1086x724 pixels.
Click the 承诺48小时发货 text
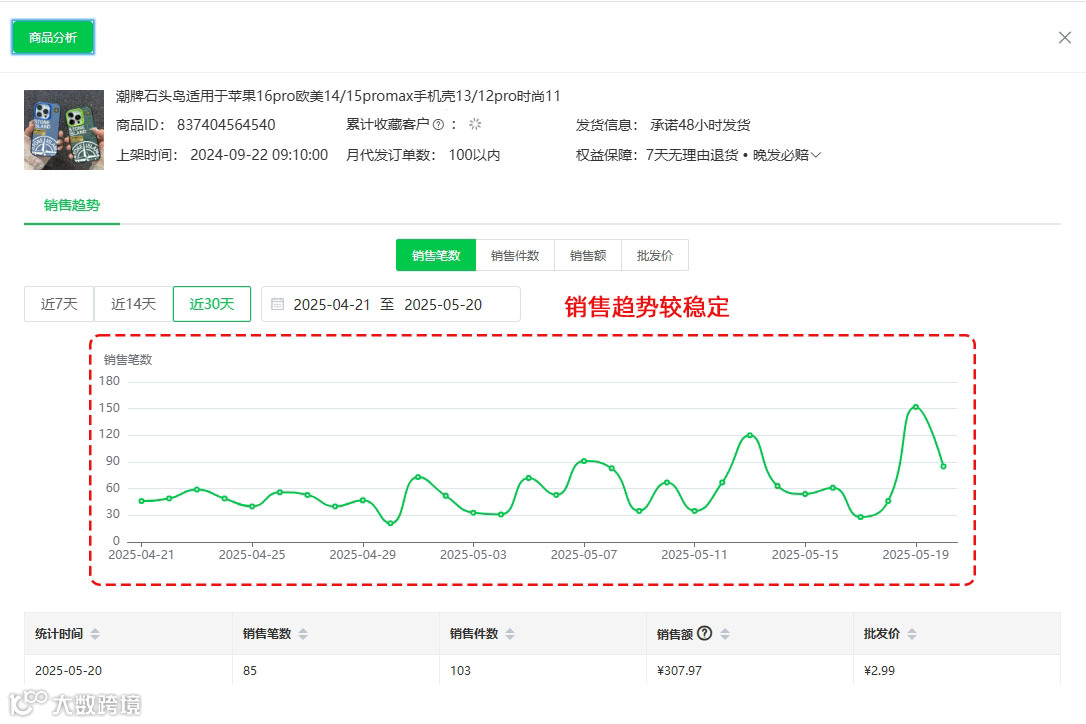point(700,125)
